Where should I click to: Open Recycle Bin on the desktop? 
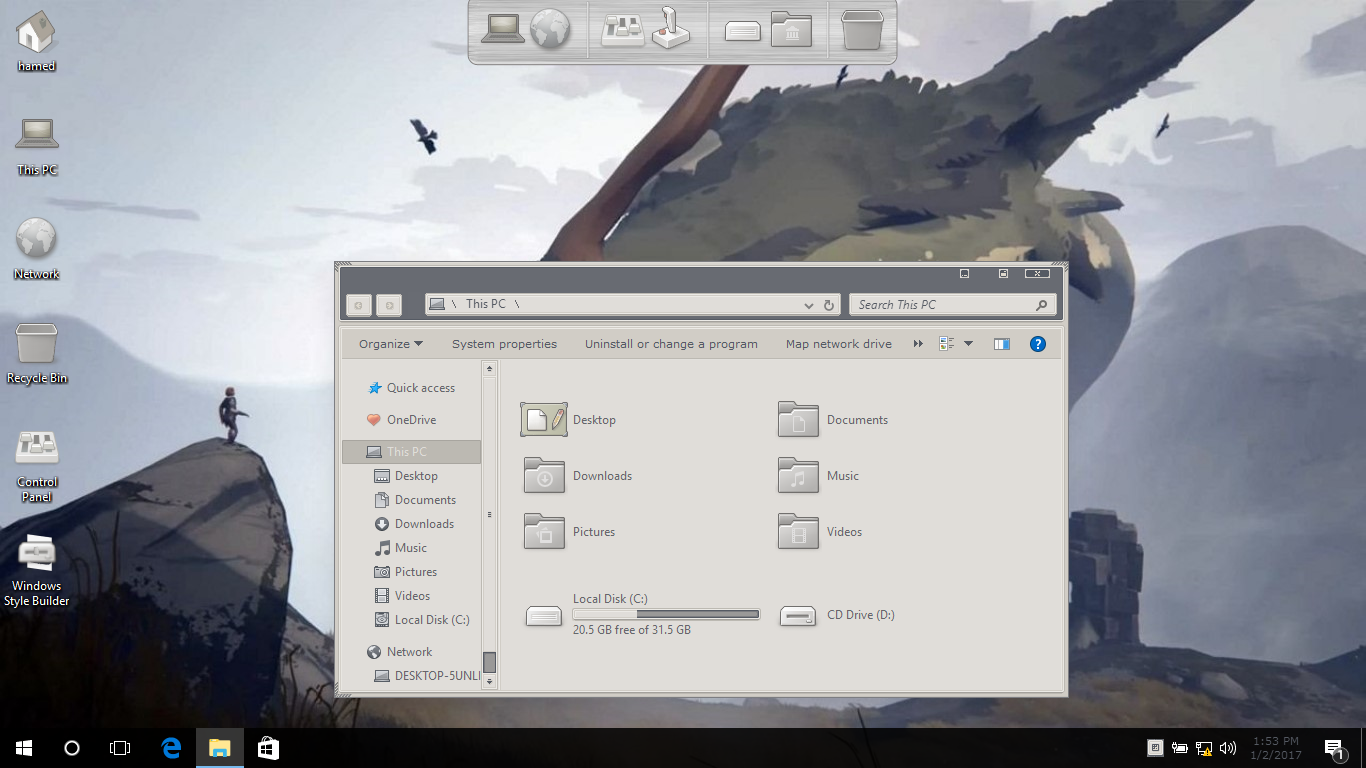pyautogui.click(x=37, y=345)
